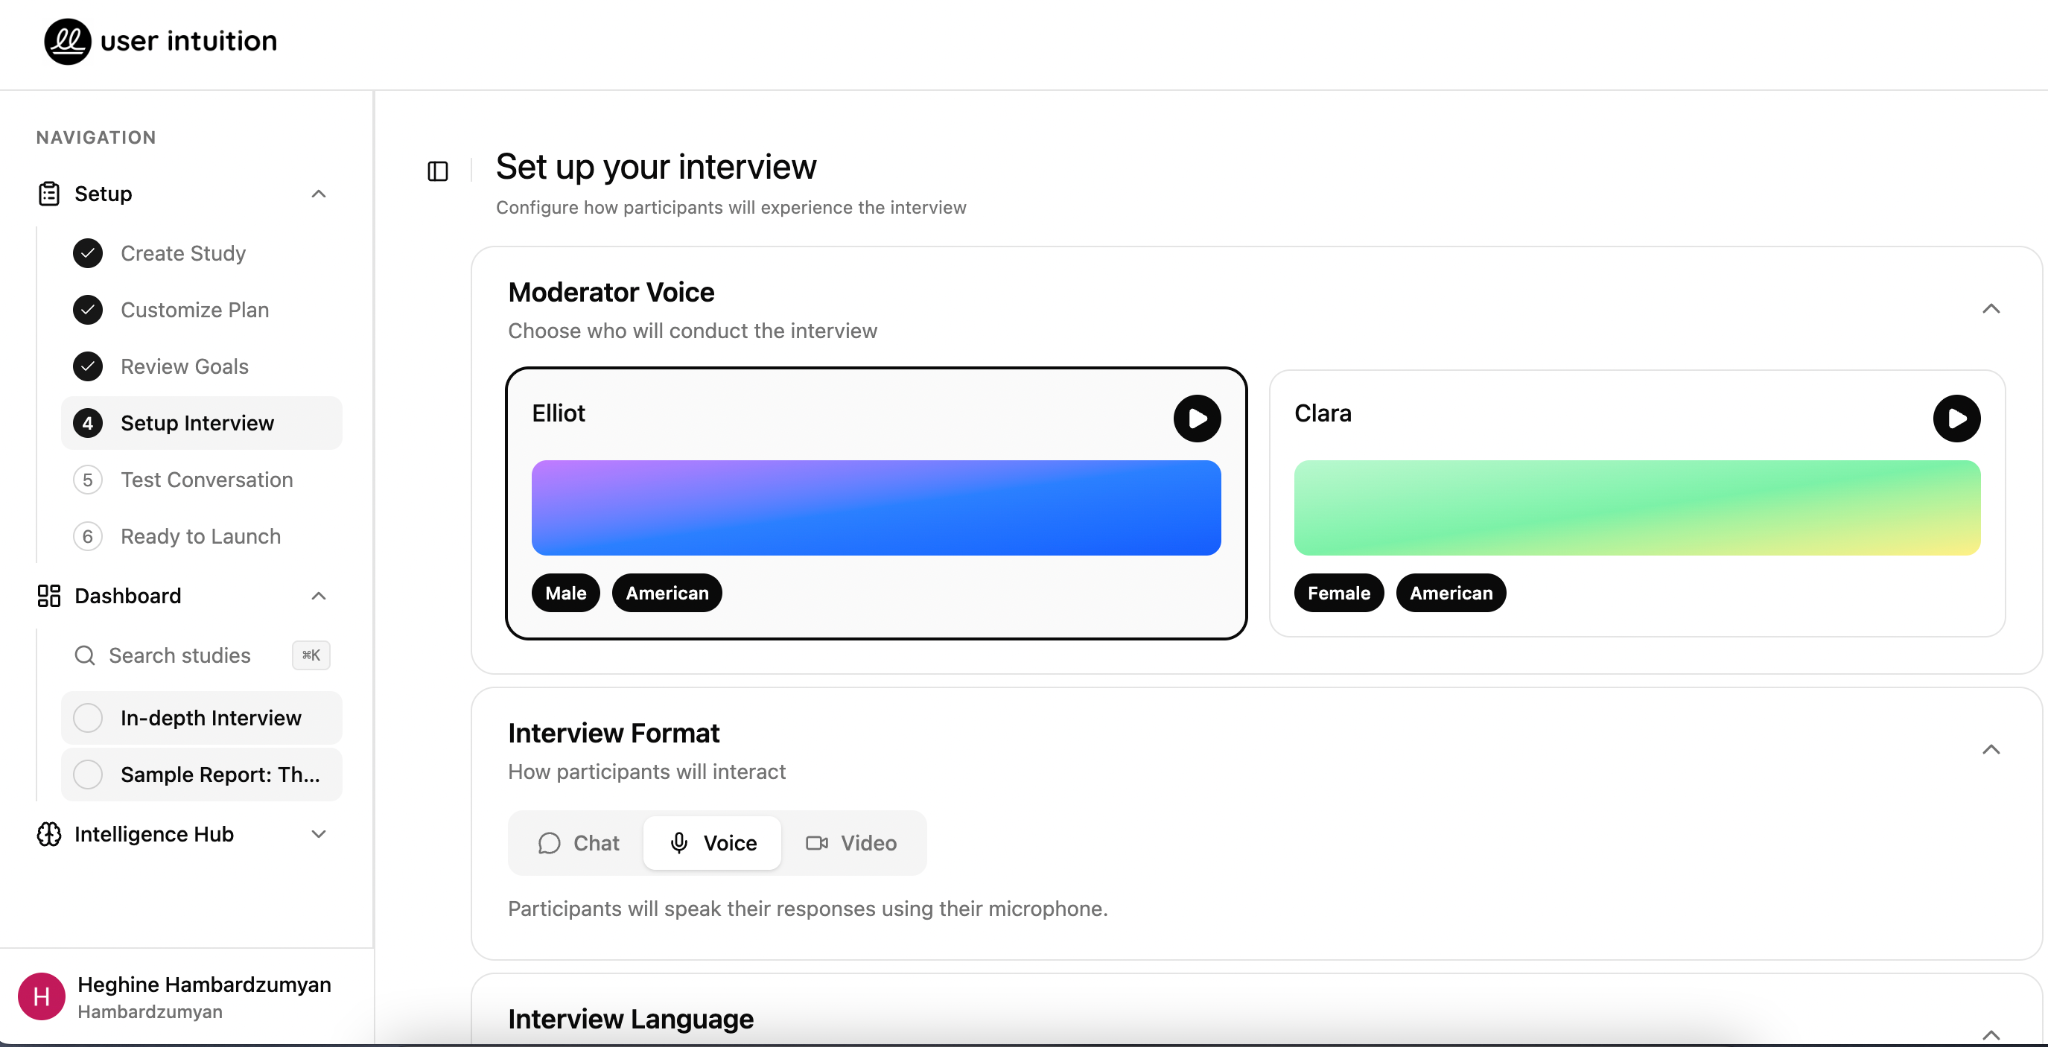Viewport: 2048px width, 1047px height.
Task: Click the Setup clipboard icon
Action: (49, 194)
